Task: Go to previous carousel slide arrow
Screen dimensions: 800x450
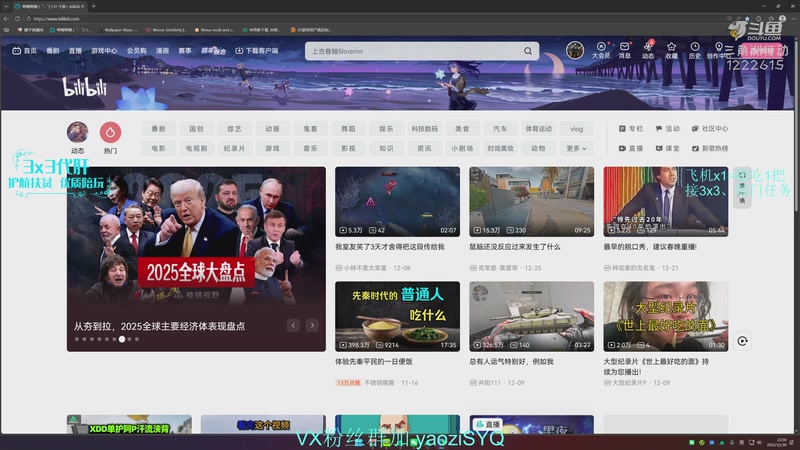Action: 293,325
